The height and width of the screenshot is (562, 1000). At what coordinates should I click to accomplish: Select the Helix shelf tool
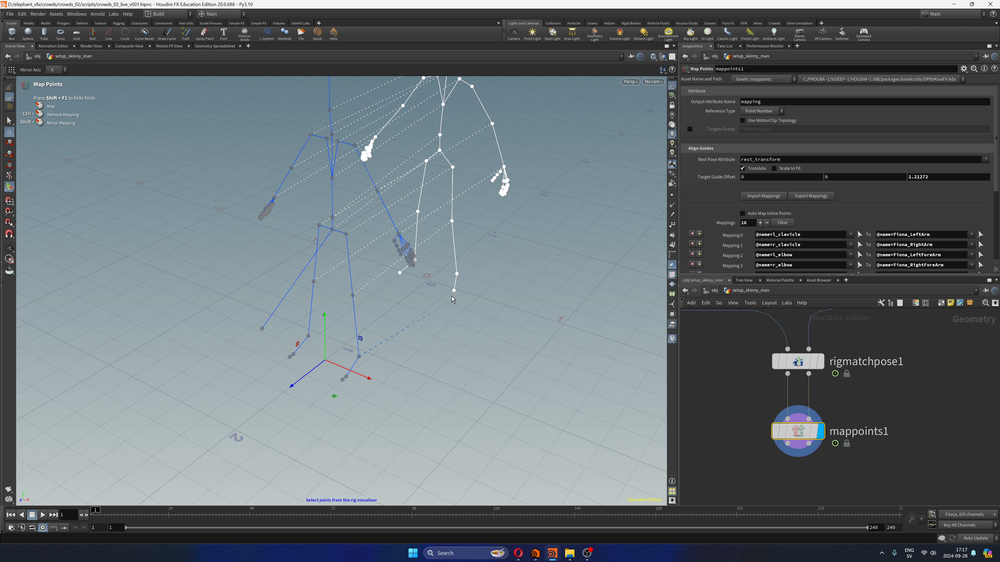pos(333,33)
